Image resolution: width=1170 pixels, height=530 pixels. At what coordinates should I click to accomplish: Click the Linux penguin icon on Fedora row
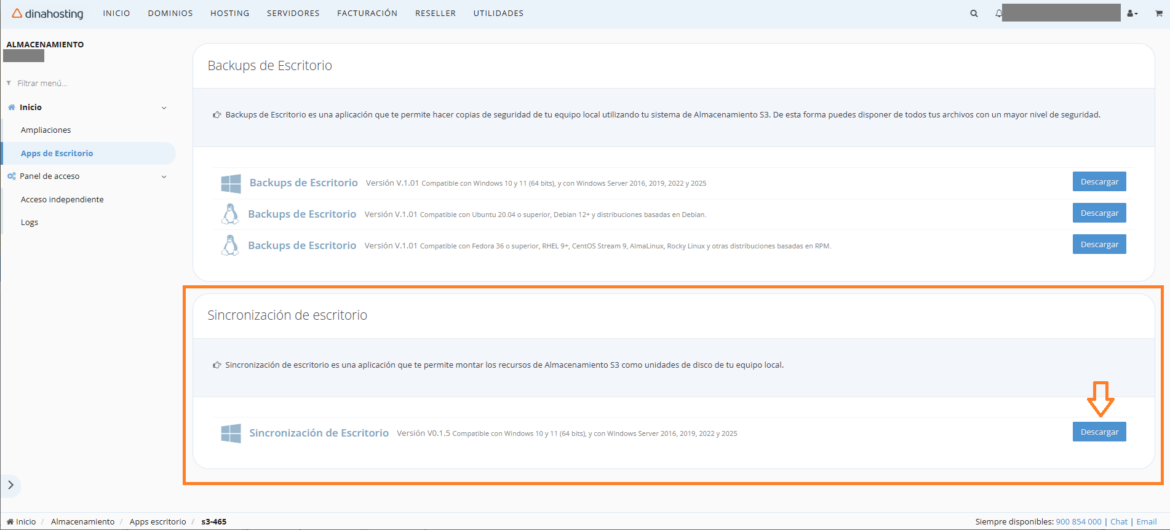click(x=230, y=245)
